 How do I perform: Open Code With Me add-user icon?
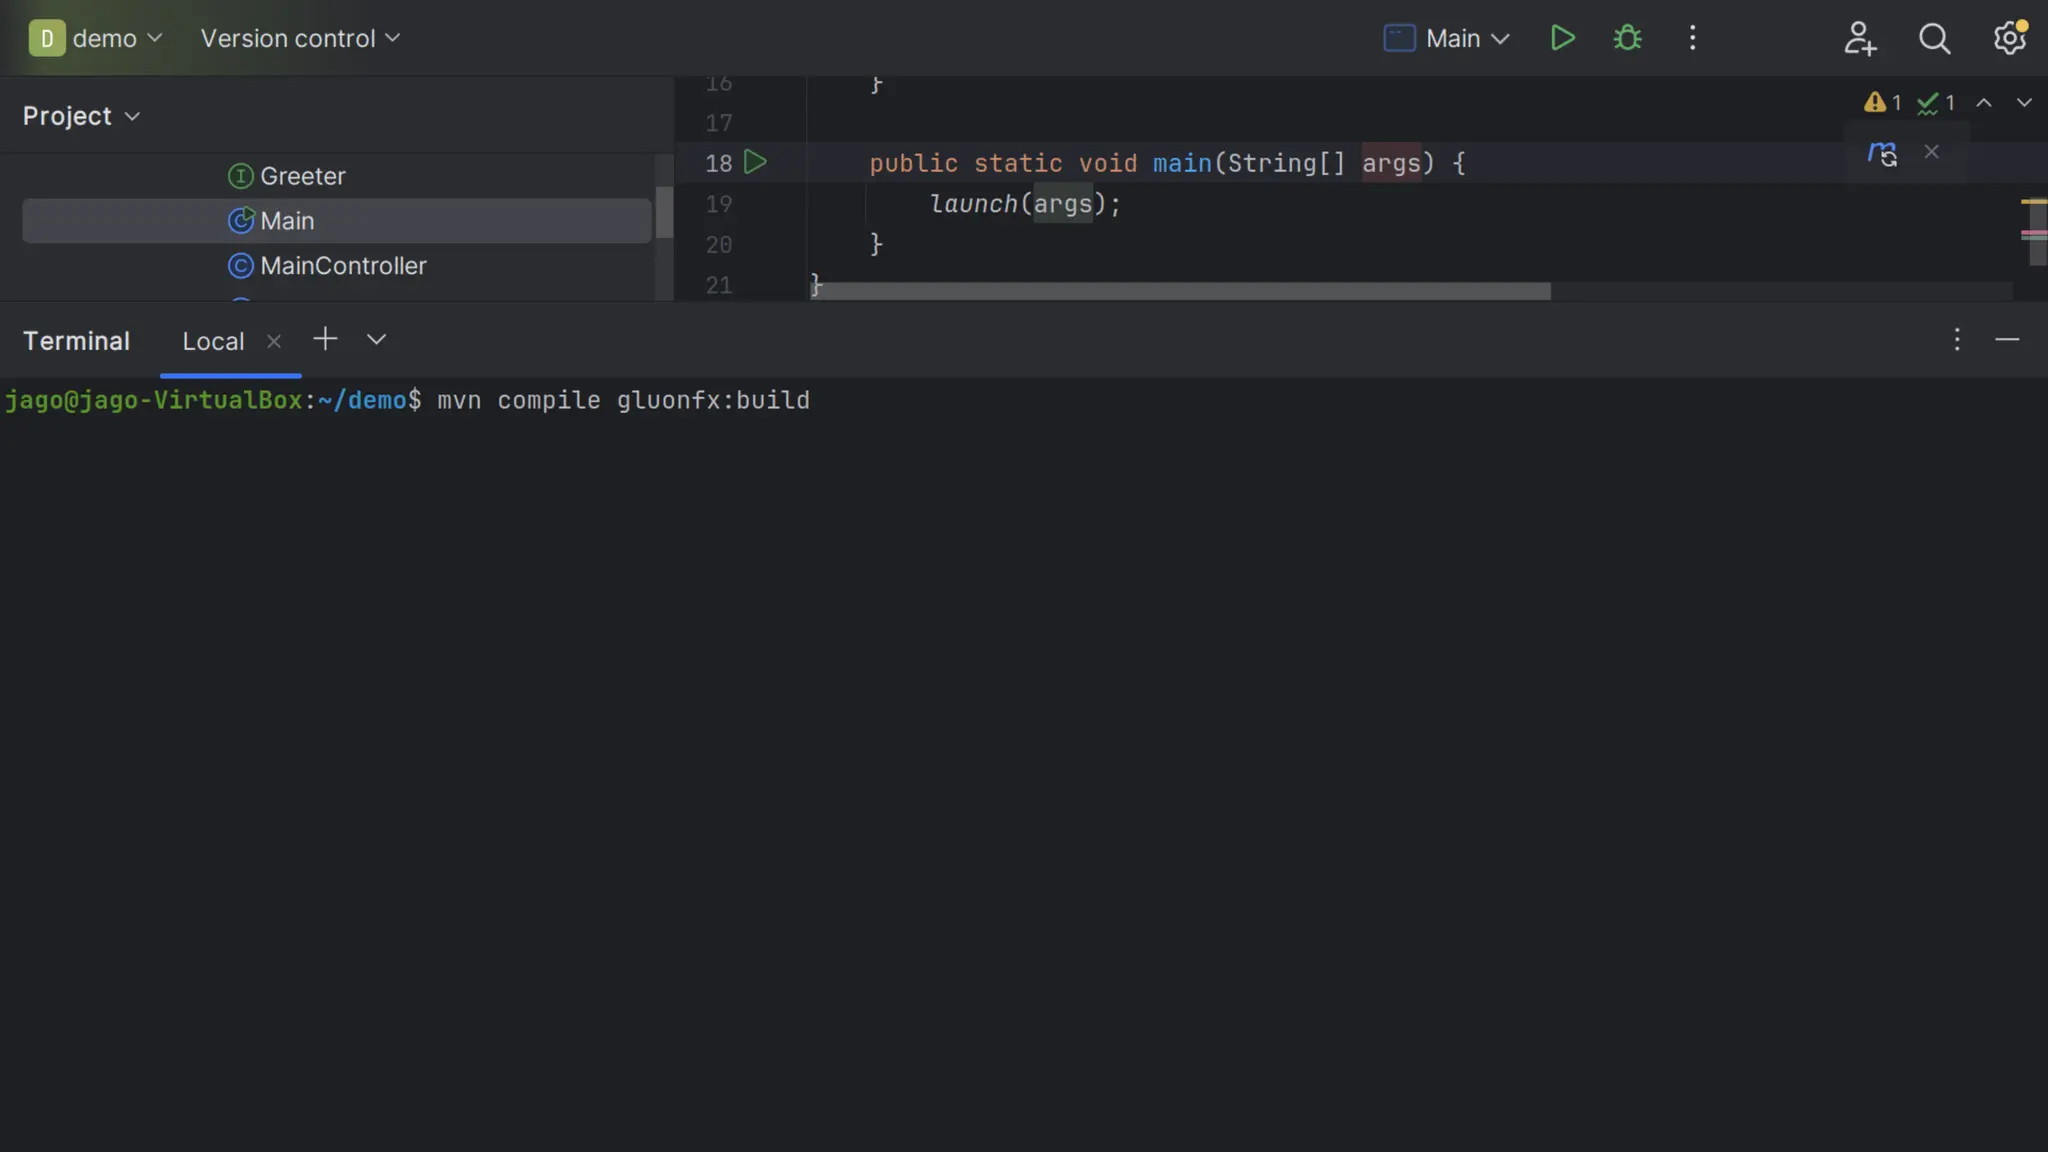[1859, 38]
